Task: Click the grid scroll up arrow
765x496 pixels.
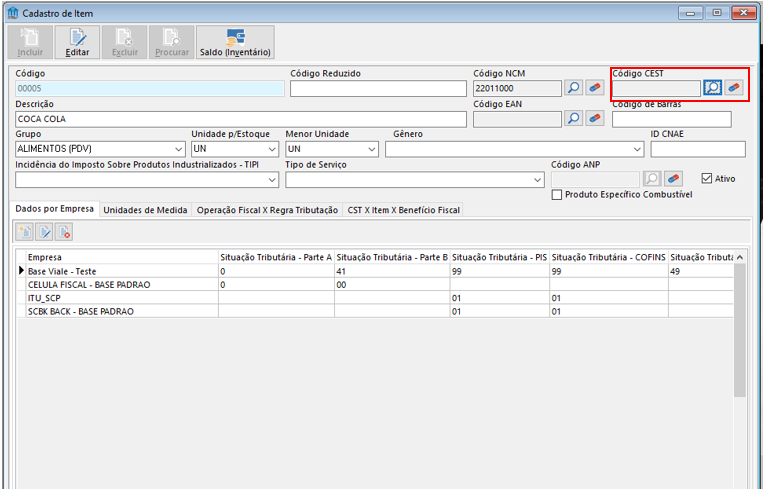Action: tap(740, 257)
